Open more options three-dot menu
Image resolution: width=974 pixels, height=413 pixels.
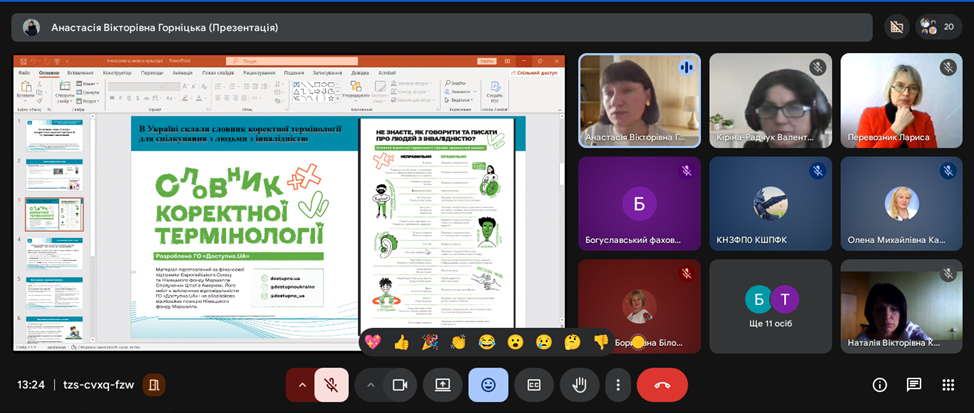coord(617,385)
